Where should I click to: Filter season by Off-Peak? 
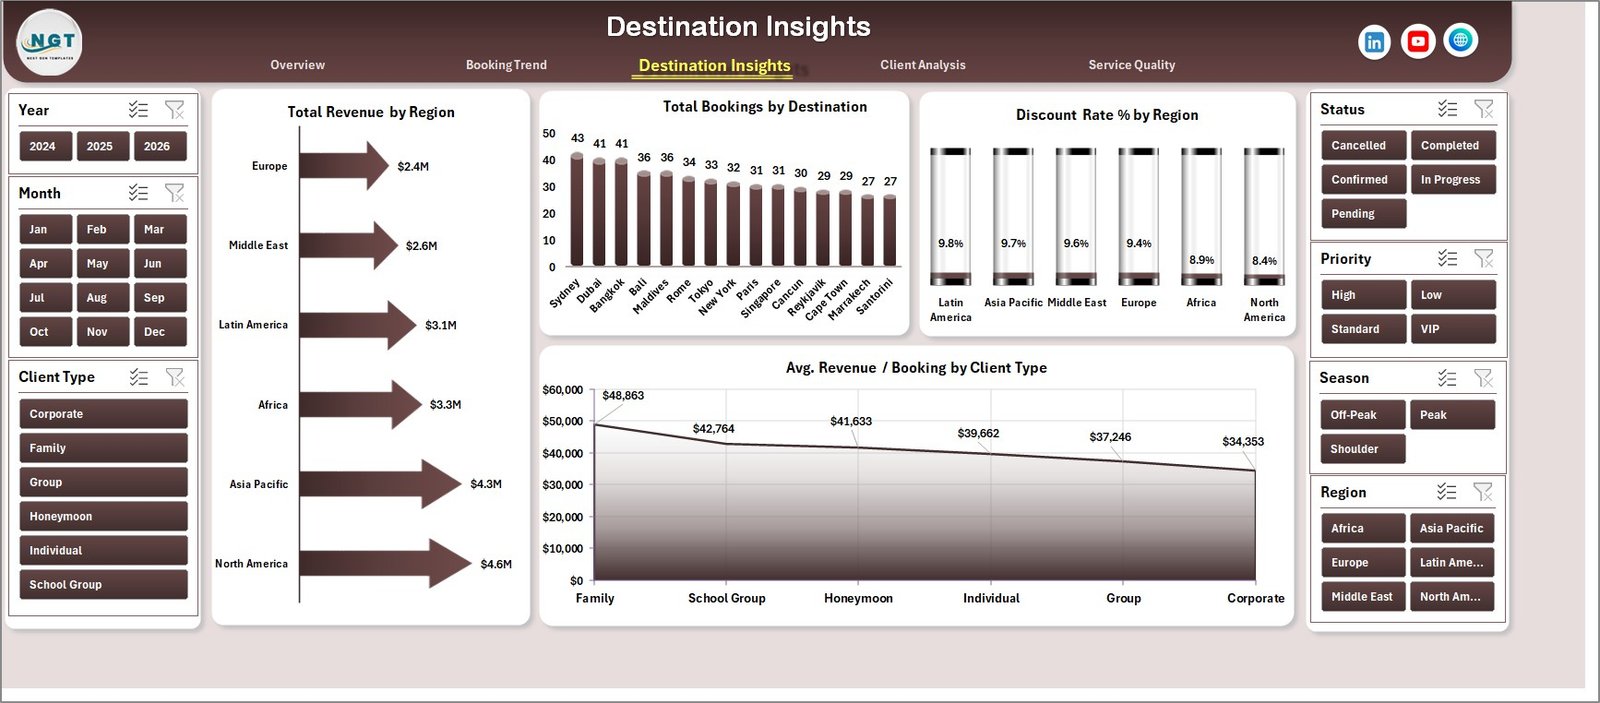tap(1363, 415)
